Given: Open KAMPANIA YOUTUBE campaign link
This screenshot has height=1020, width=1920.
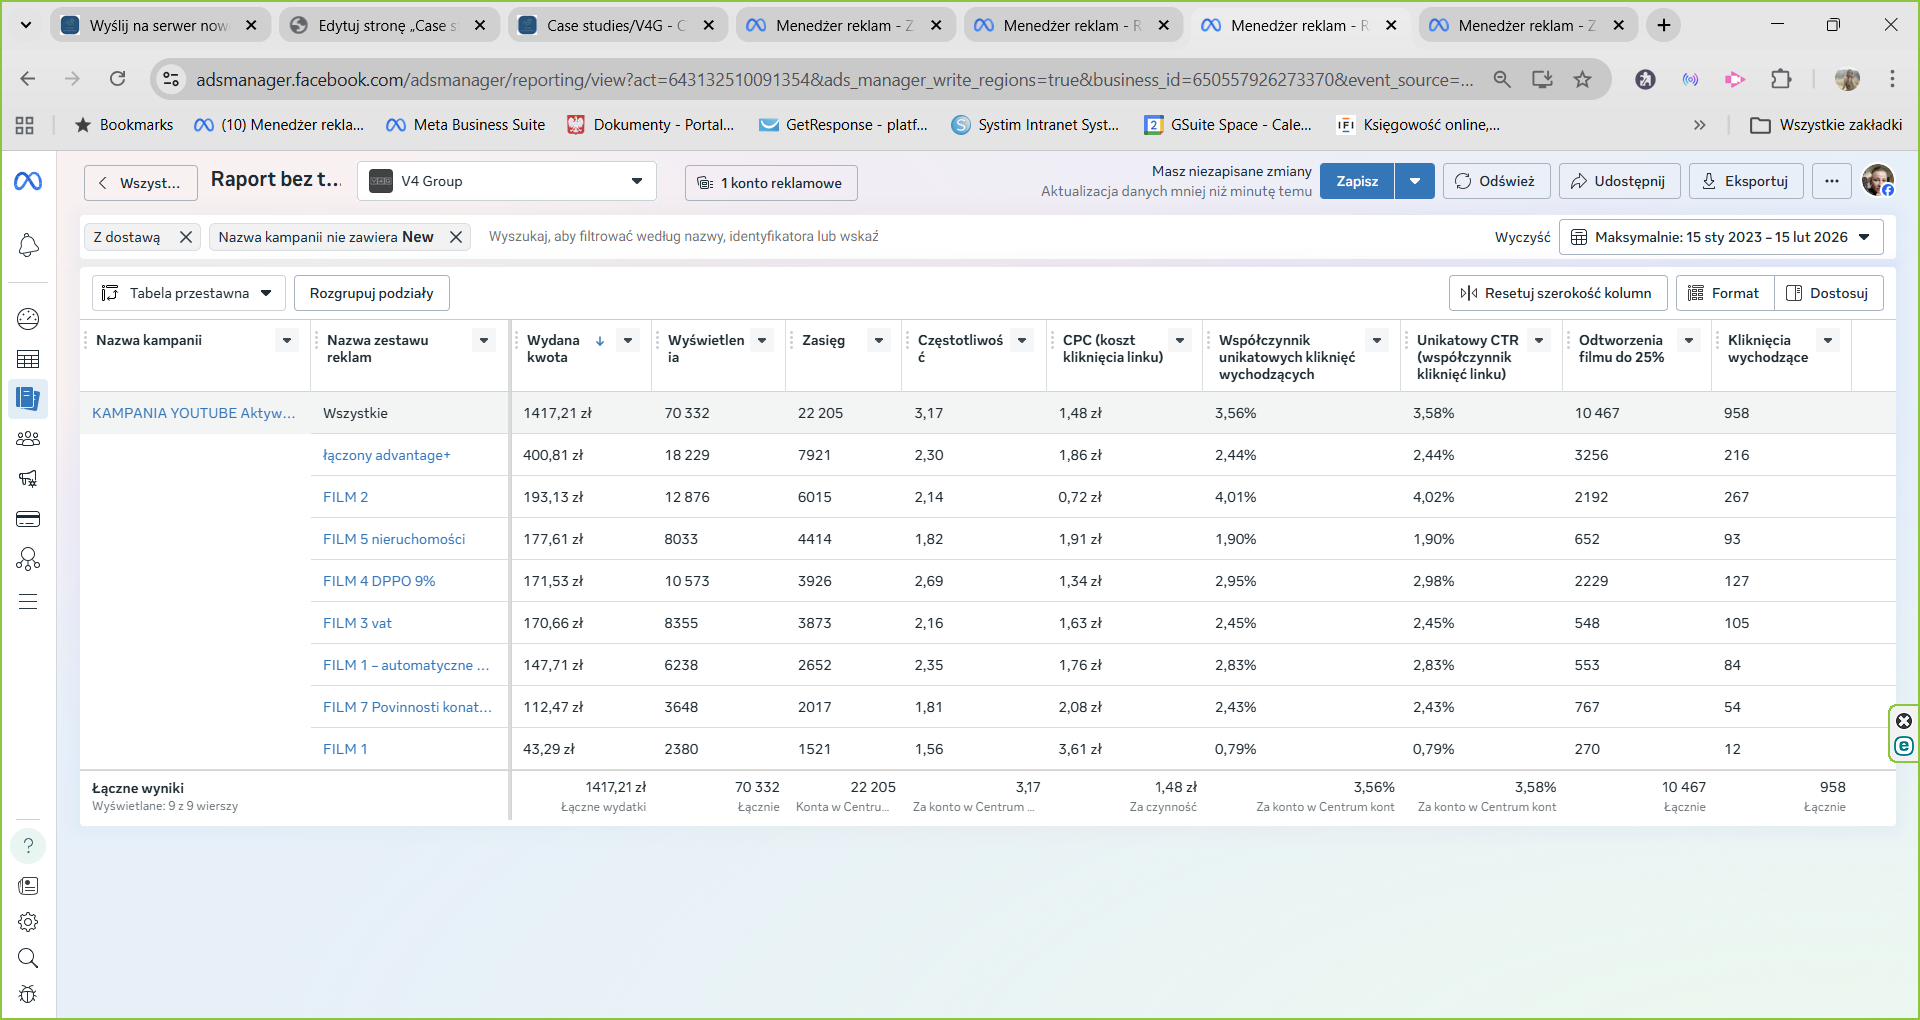Looking at the screenshot, I should coord(194,413).
